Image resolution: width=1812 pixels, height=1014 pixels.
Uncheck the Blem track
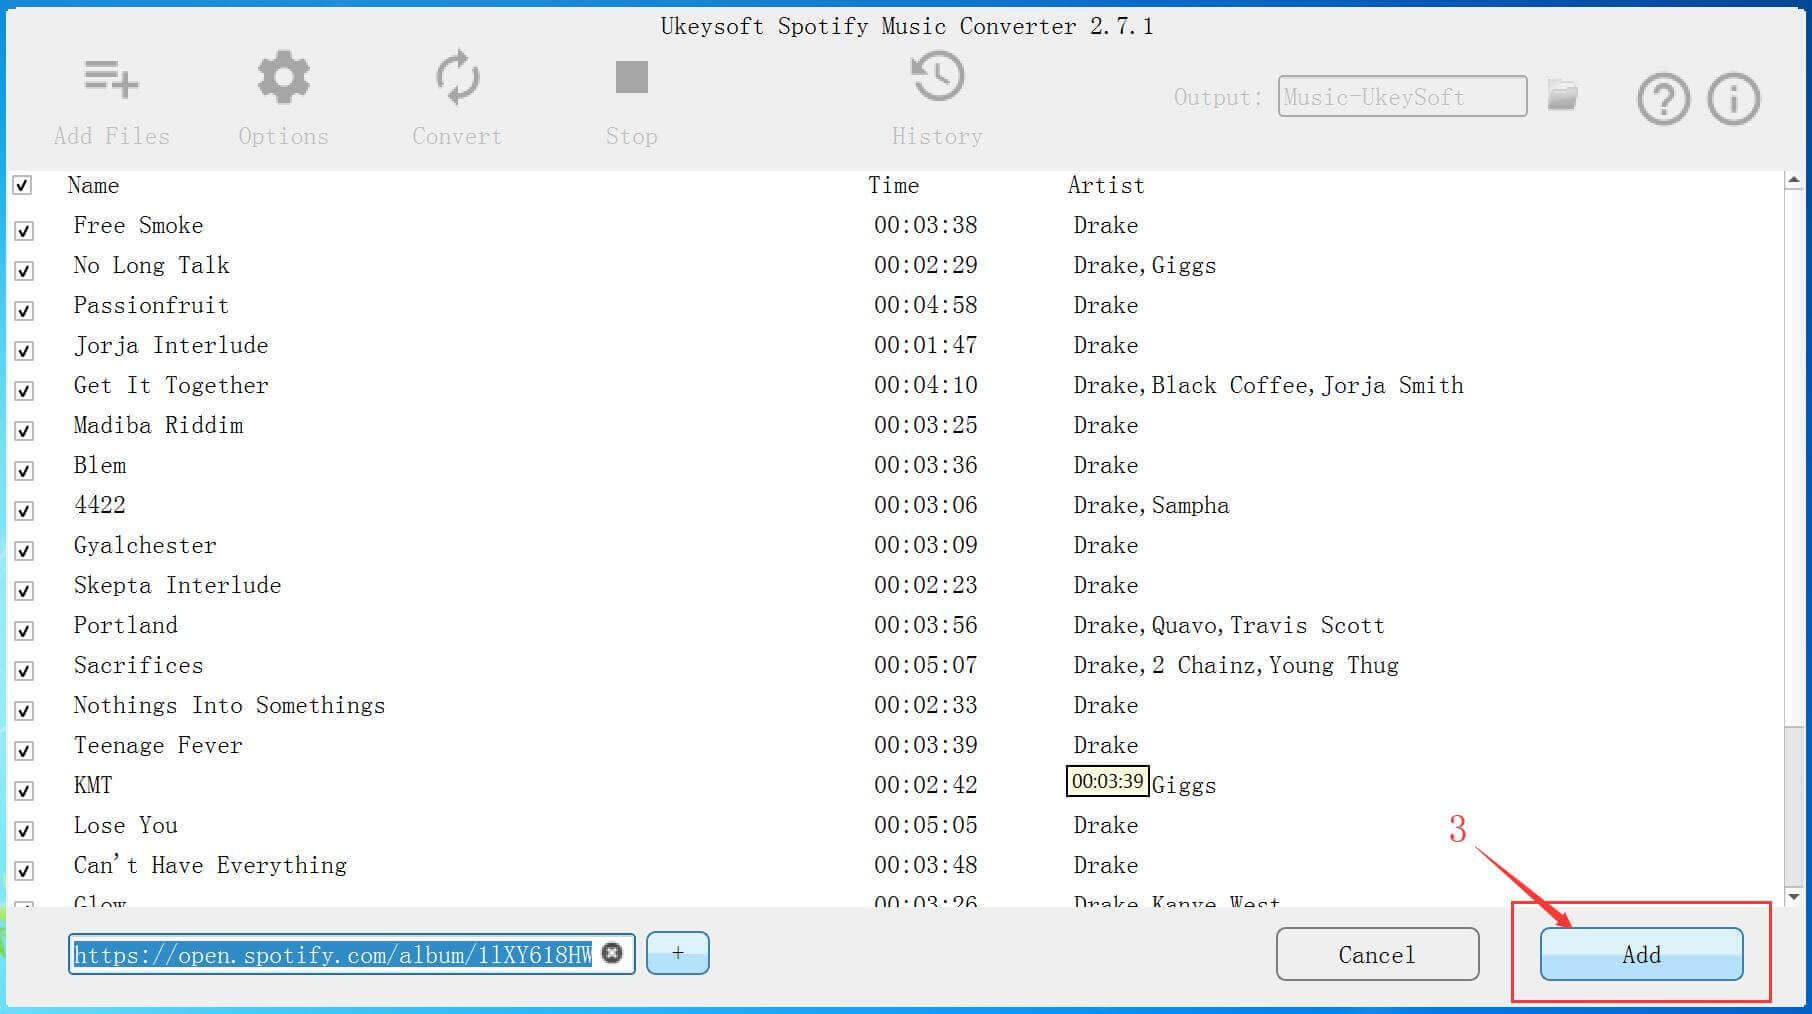click(x=24, y=470)
